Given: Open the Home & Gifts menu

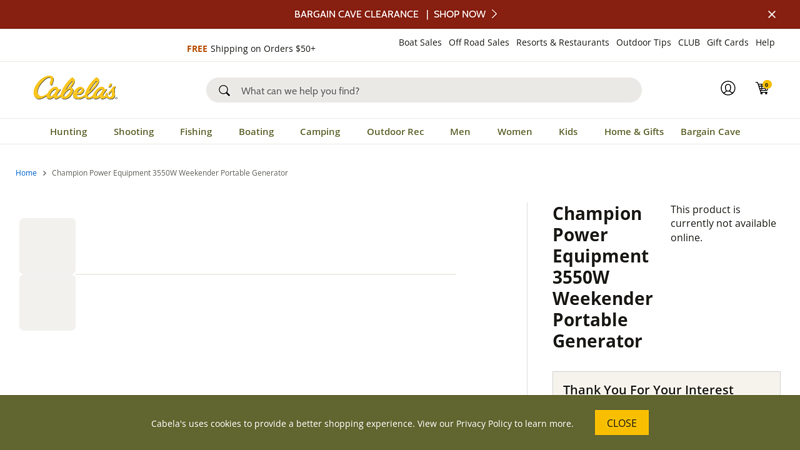Looking at the screenshot, I should tap(634, 132).
